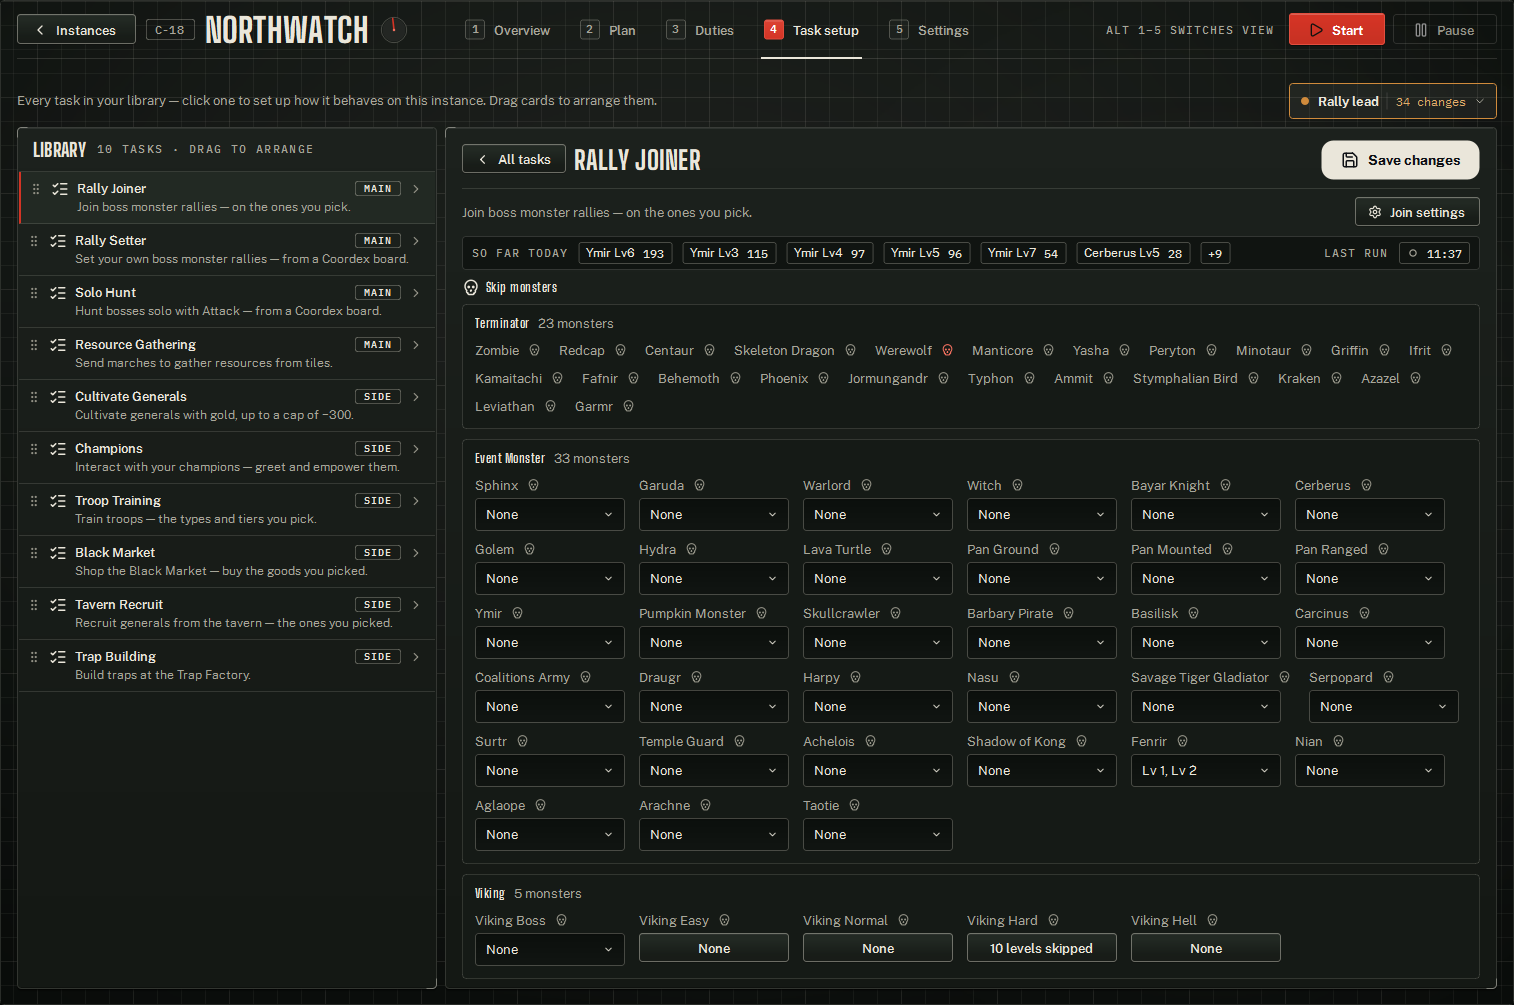
Task: Click the skull icon beside Hydra
Action: [692, 550]
